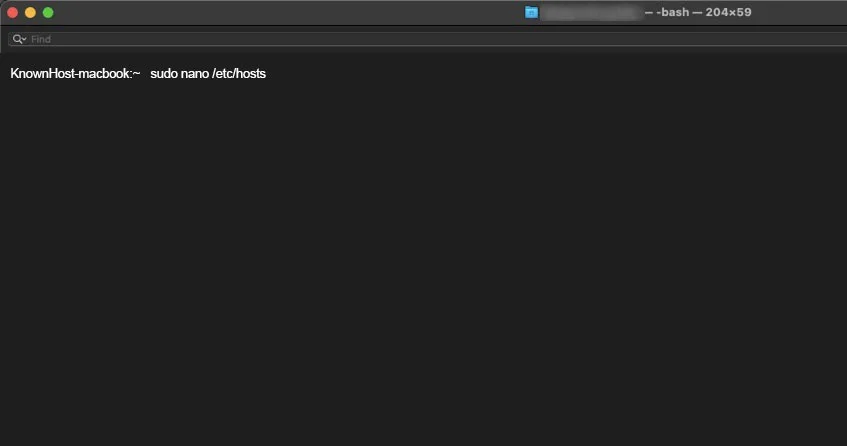Place cursor on the word "sudo"
847x446 pixels.
(x=165, y=74)
